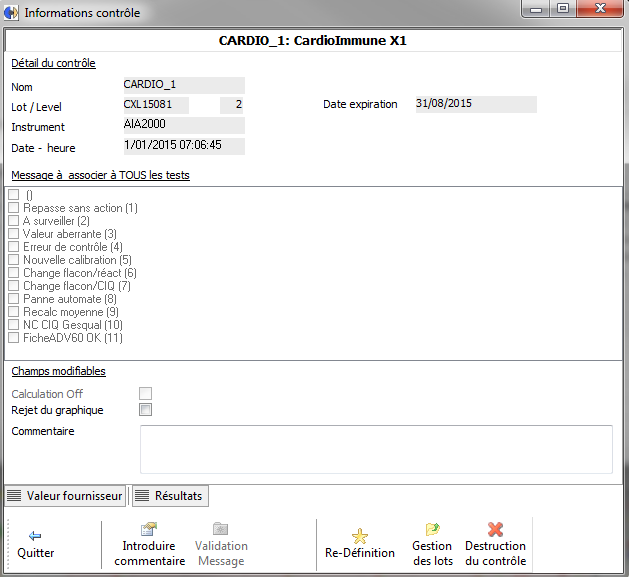
Task: Minimize the Informations contrôle window
Action: [536, 9]
